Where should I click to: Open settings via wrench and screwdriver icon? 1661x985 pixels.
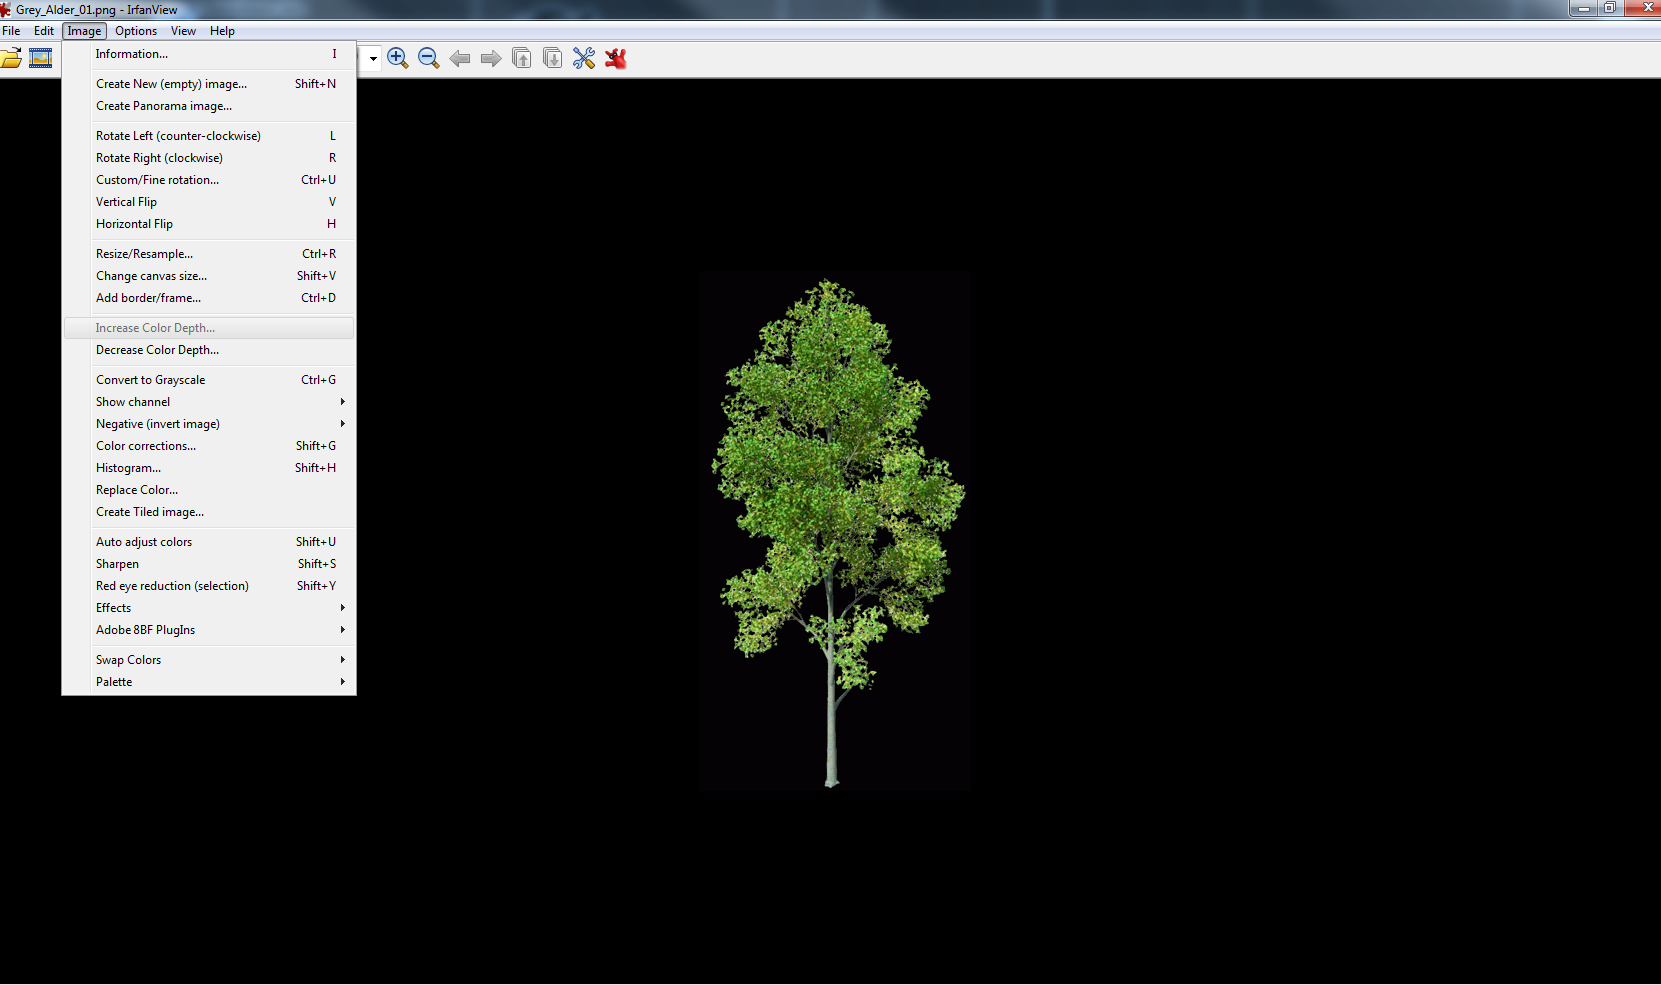coord(584,58)
